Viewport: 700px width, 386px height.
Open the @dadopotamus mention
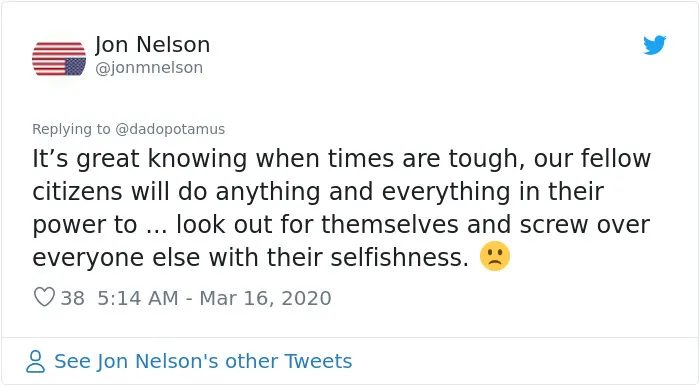click(170, 129)
